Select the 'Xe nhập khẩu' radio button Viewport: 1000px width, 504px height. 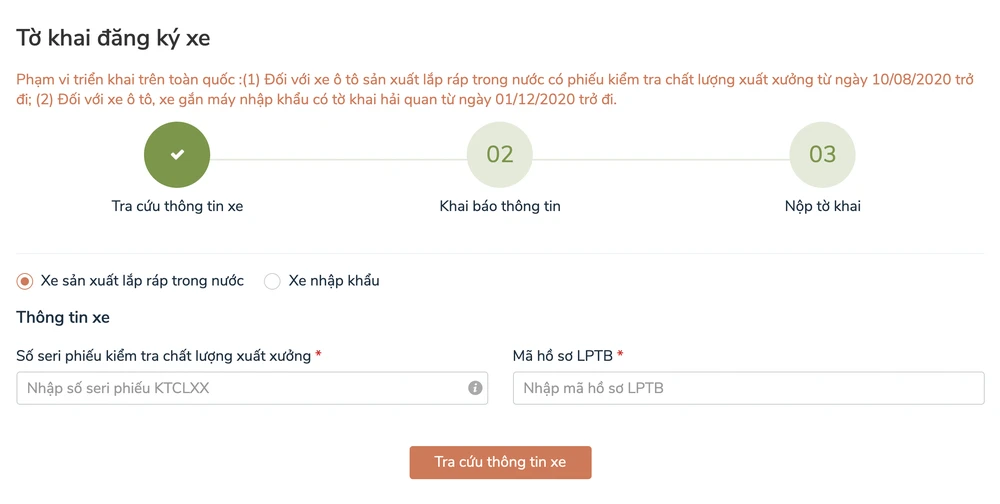coord(272,281)
